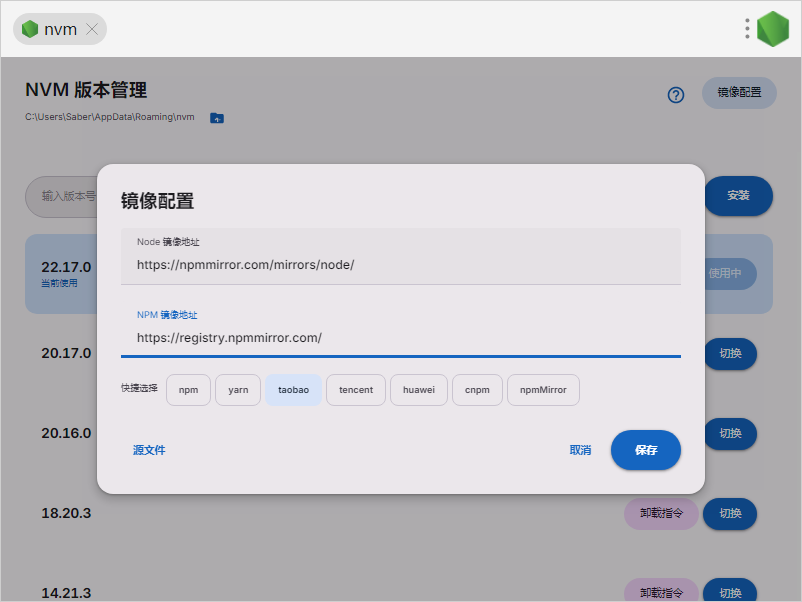802x602 pixels.
Task: Select the 20.17.0 version text
Action: 66,353
